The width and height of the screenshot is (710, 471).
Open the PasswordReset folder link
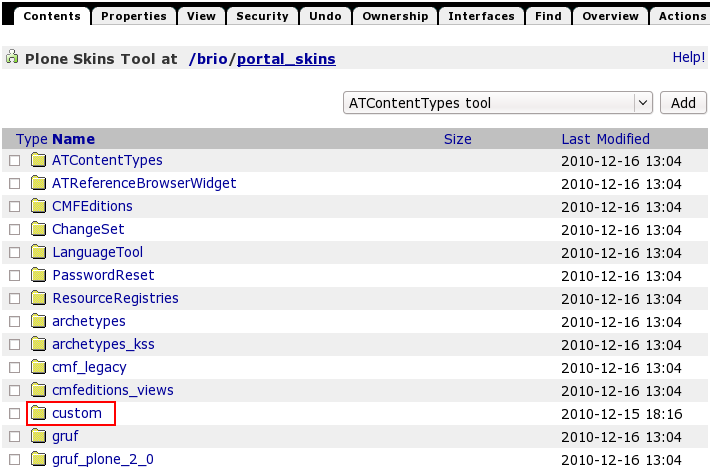103,275
